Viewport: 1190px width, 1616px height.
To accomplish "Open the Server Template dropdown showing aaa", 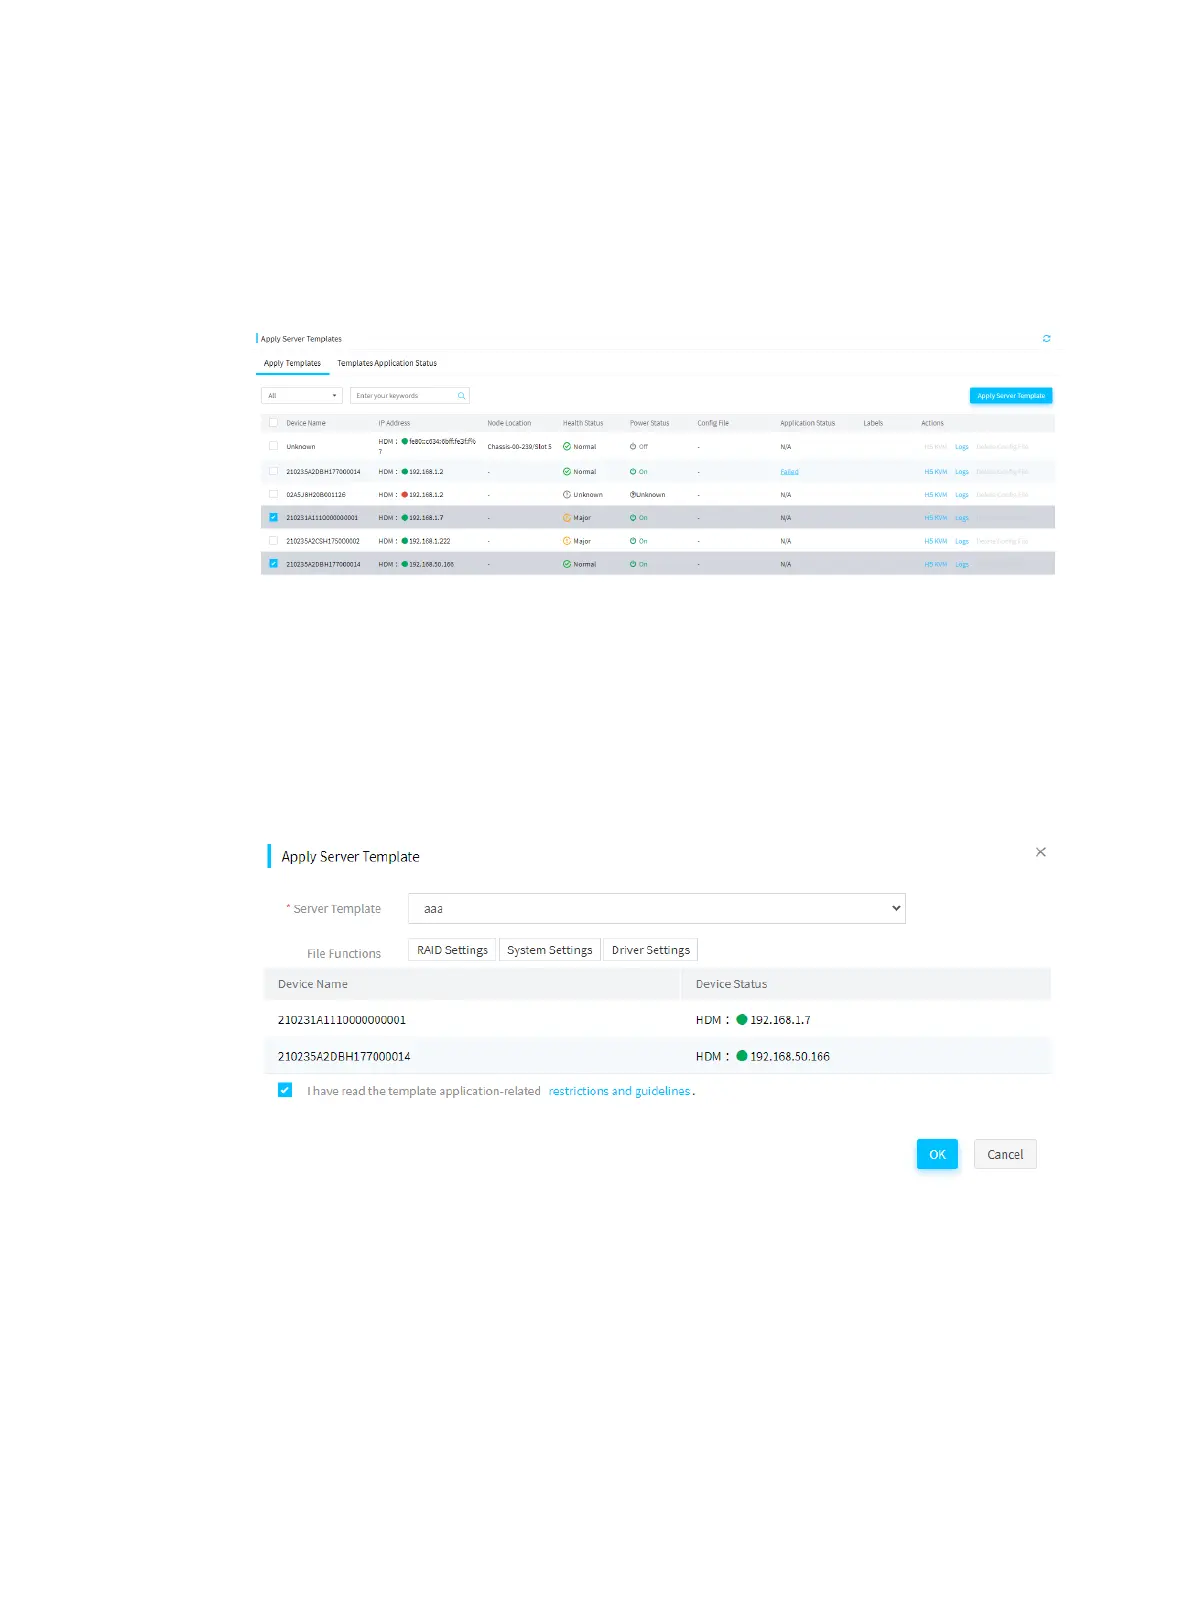I will [x=656, y=909].
